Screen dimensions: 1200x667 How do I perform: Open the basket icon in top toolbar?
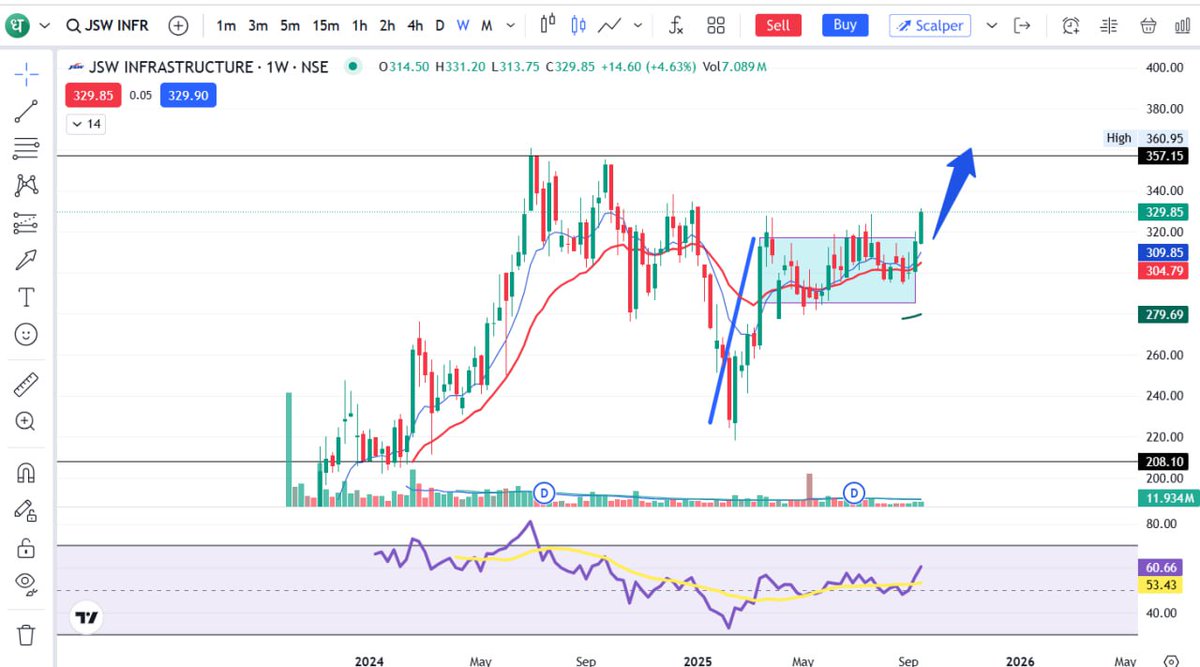[1148, 25]
